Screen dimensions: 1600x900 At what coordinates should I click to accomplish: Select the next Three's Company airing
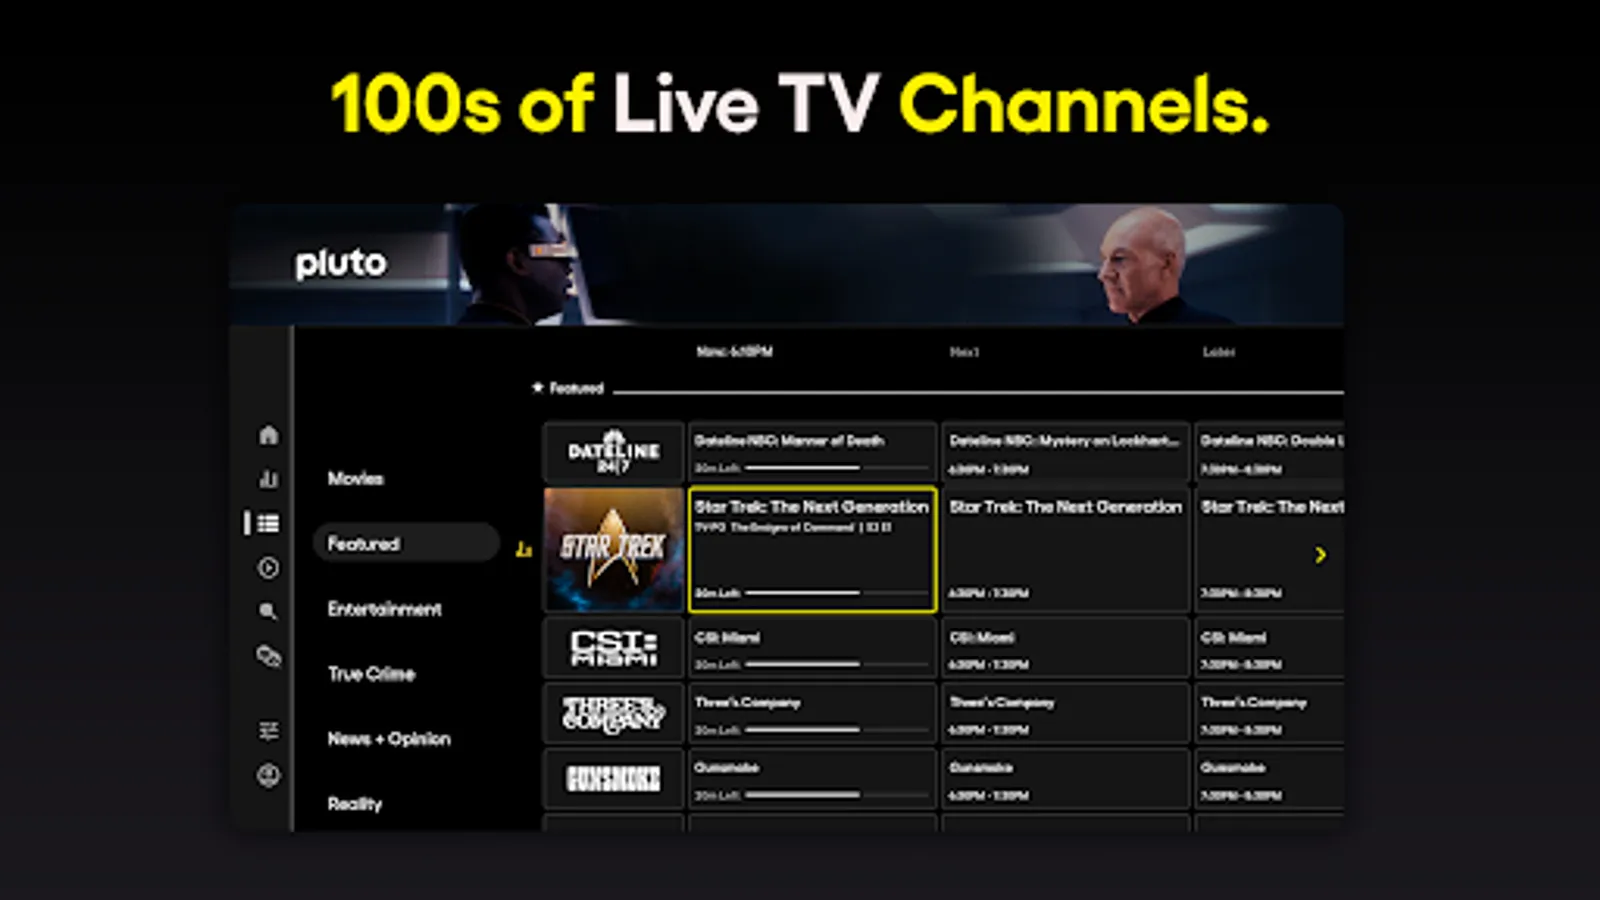1065,713
